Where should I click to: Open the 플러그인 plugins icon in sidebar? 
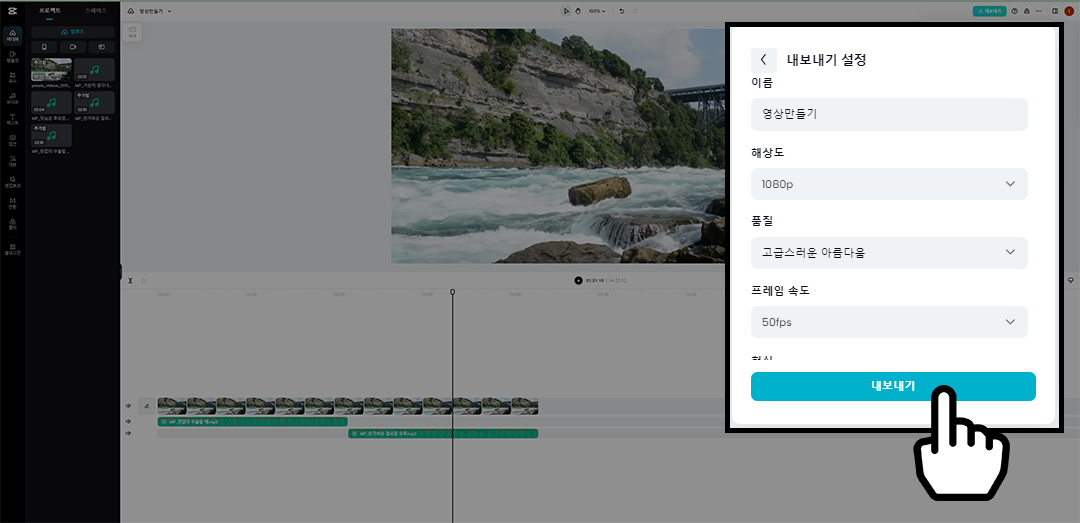[x=12, y=249]
